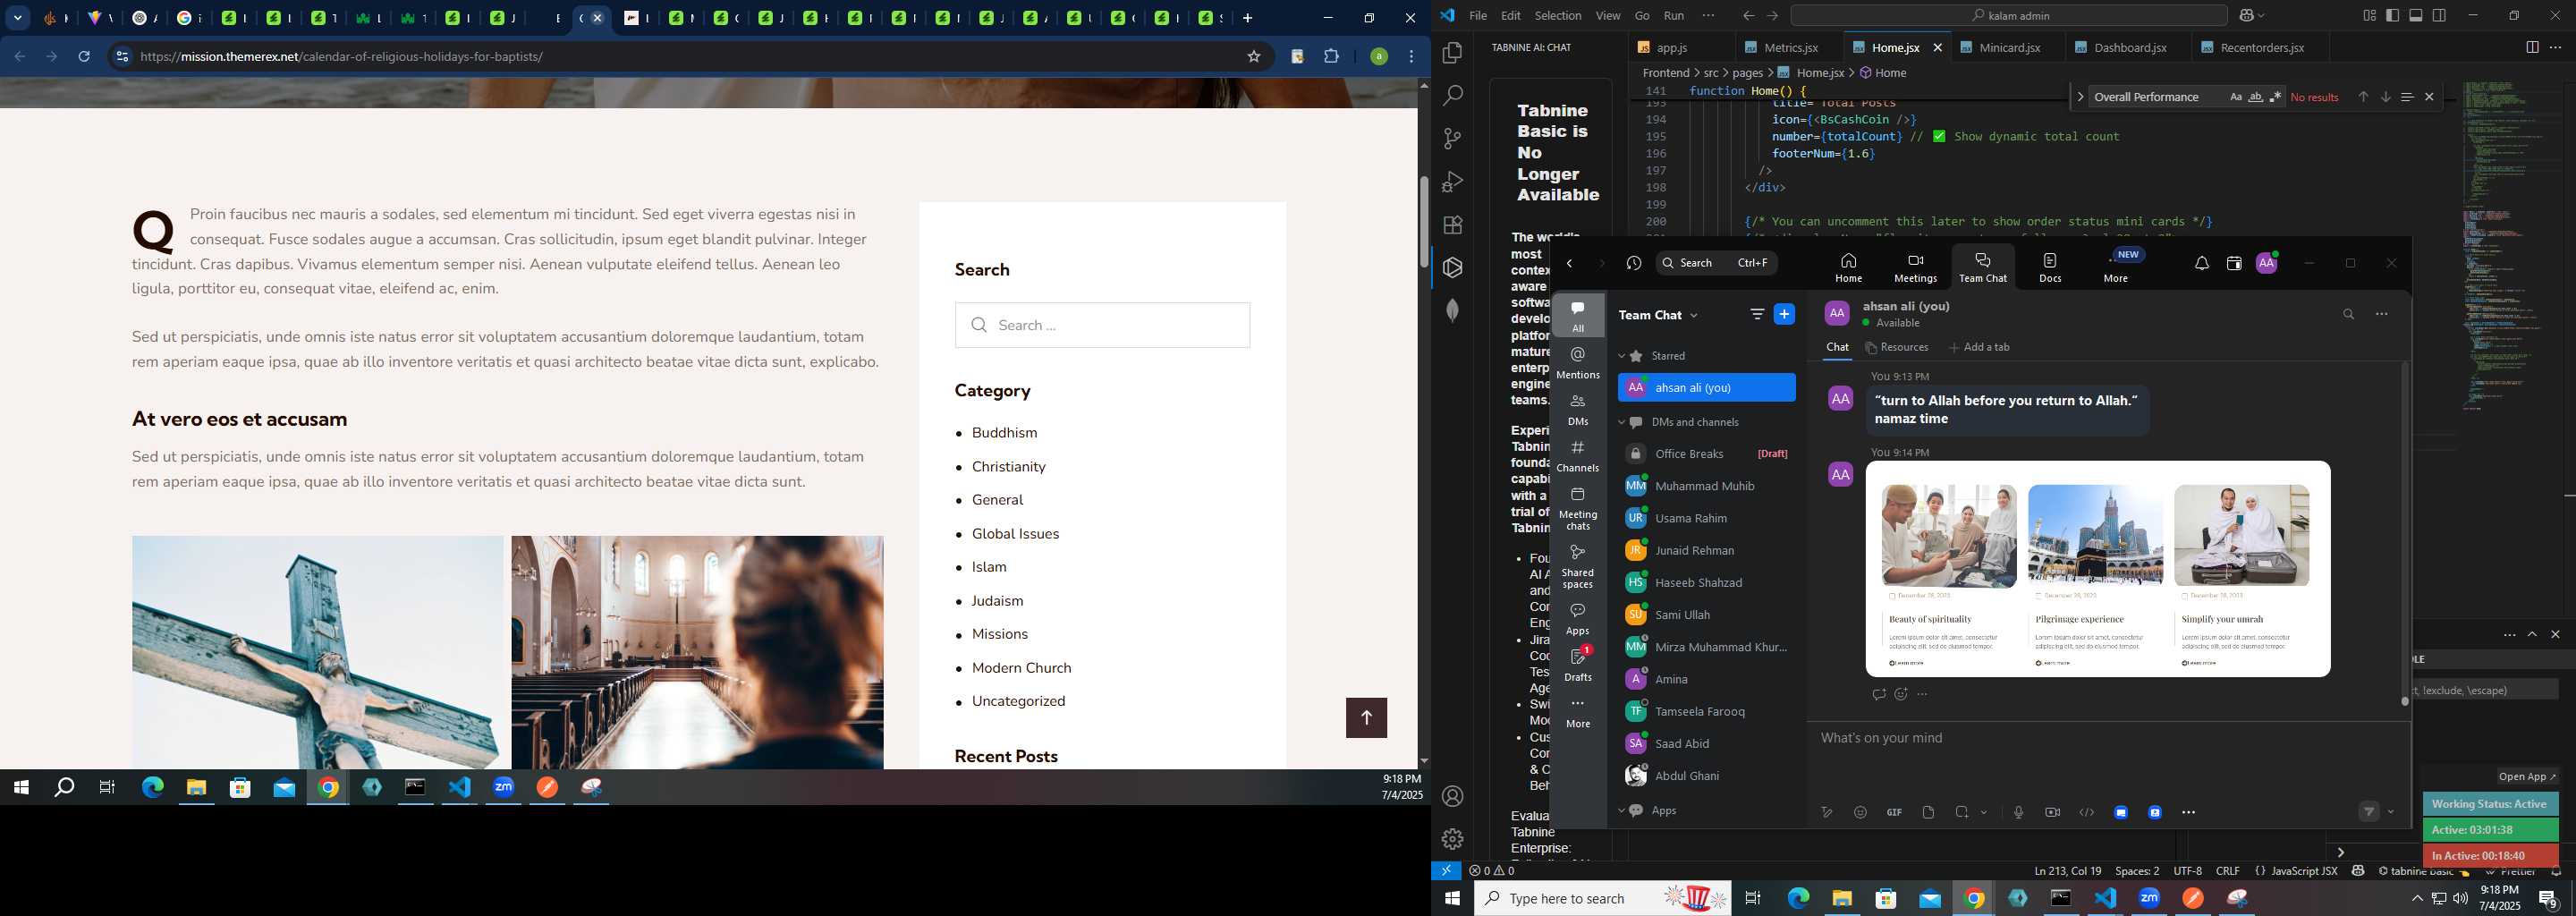Toggle Find in Selection button
2576x916 pixels.
(x=2407, y=97)
